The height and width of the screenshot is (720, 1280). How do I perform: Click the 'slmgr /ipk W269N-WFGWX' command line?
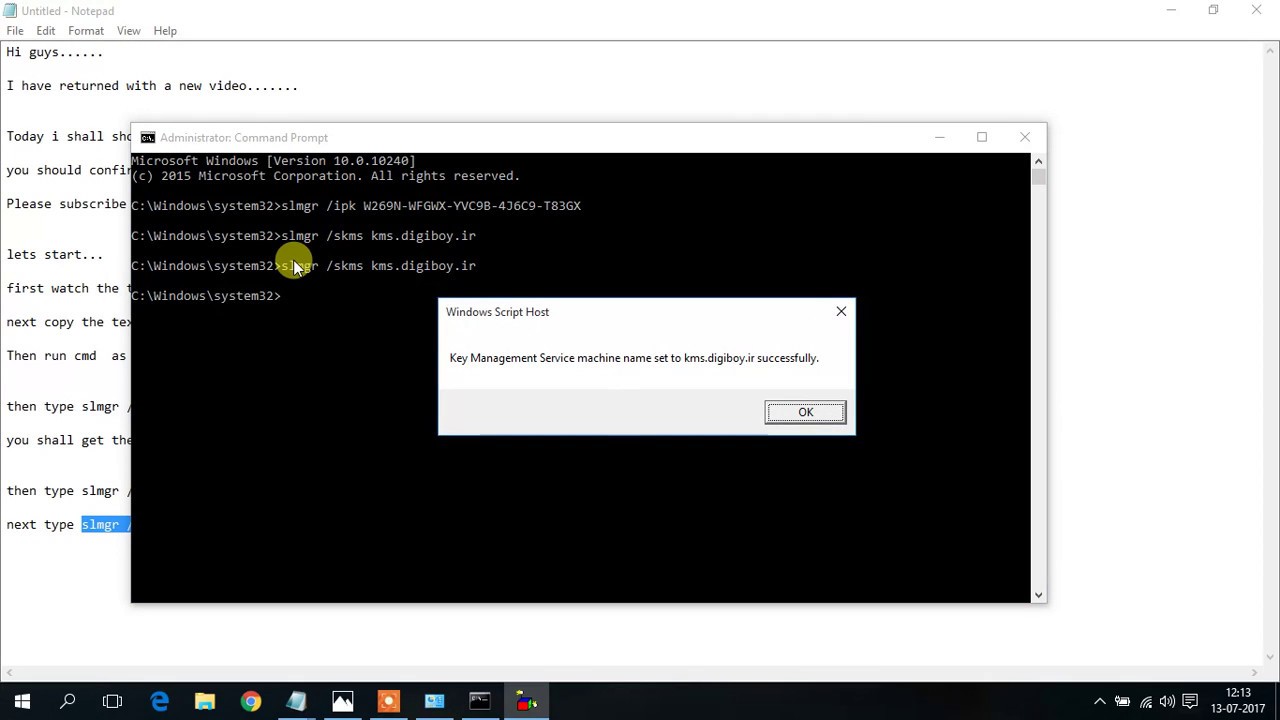click(431, 206)
